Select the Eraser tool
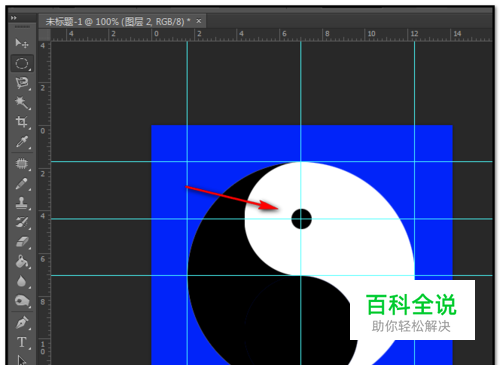The height and width of the screenshot is (365, 500). [22, 242]
